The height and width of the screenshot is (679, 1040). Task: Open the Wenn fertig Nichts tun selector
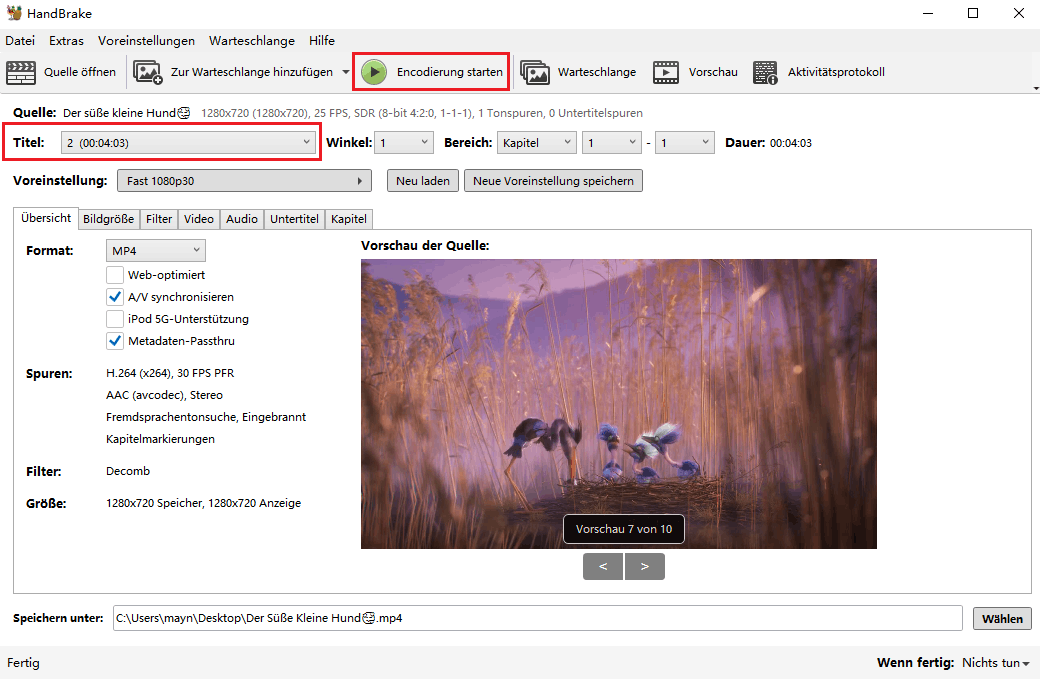[x=995, y=663]
